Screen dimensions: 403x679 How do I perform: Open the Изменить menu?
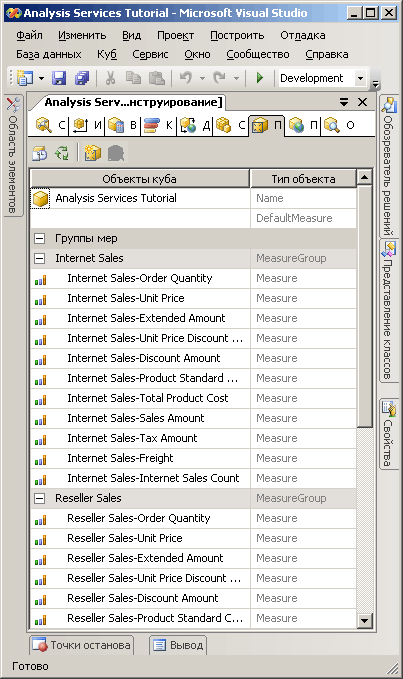coord(82,35)
